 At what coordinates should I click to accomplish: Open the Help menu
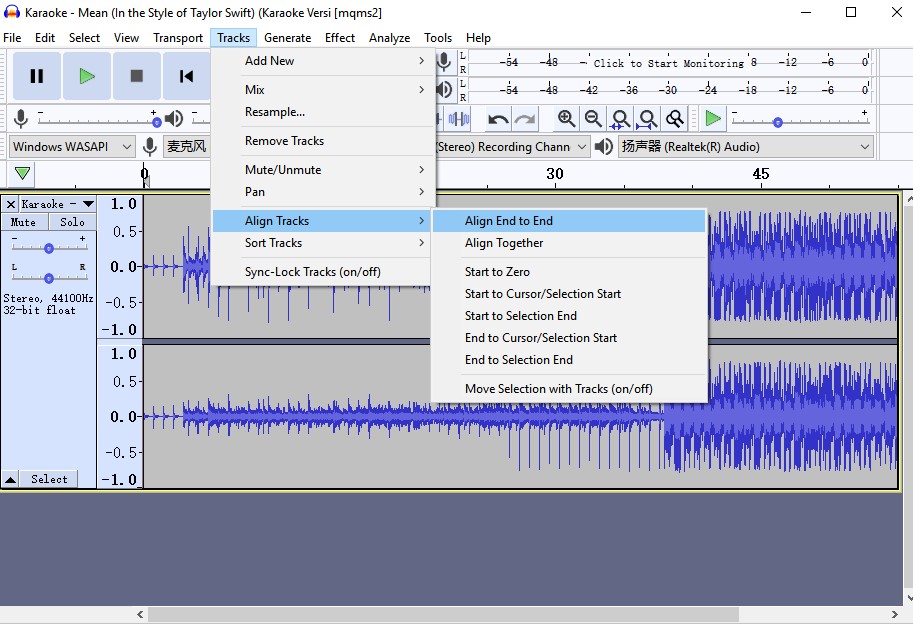[x=478, y=38]
